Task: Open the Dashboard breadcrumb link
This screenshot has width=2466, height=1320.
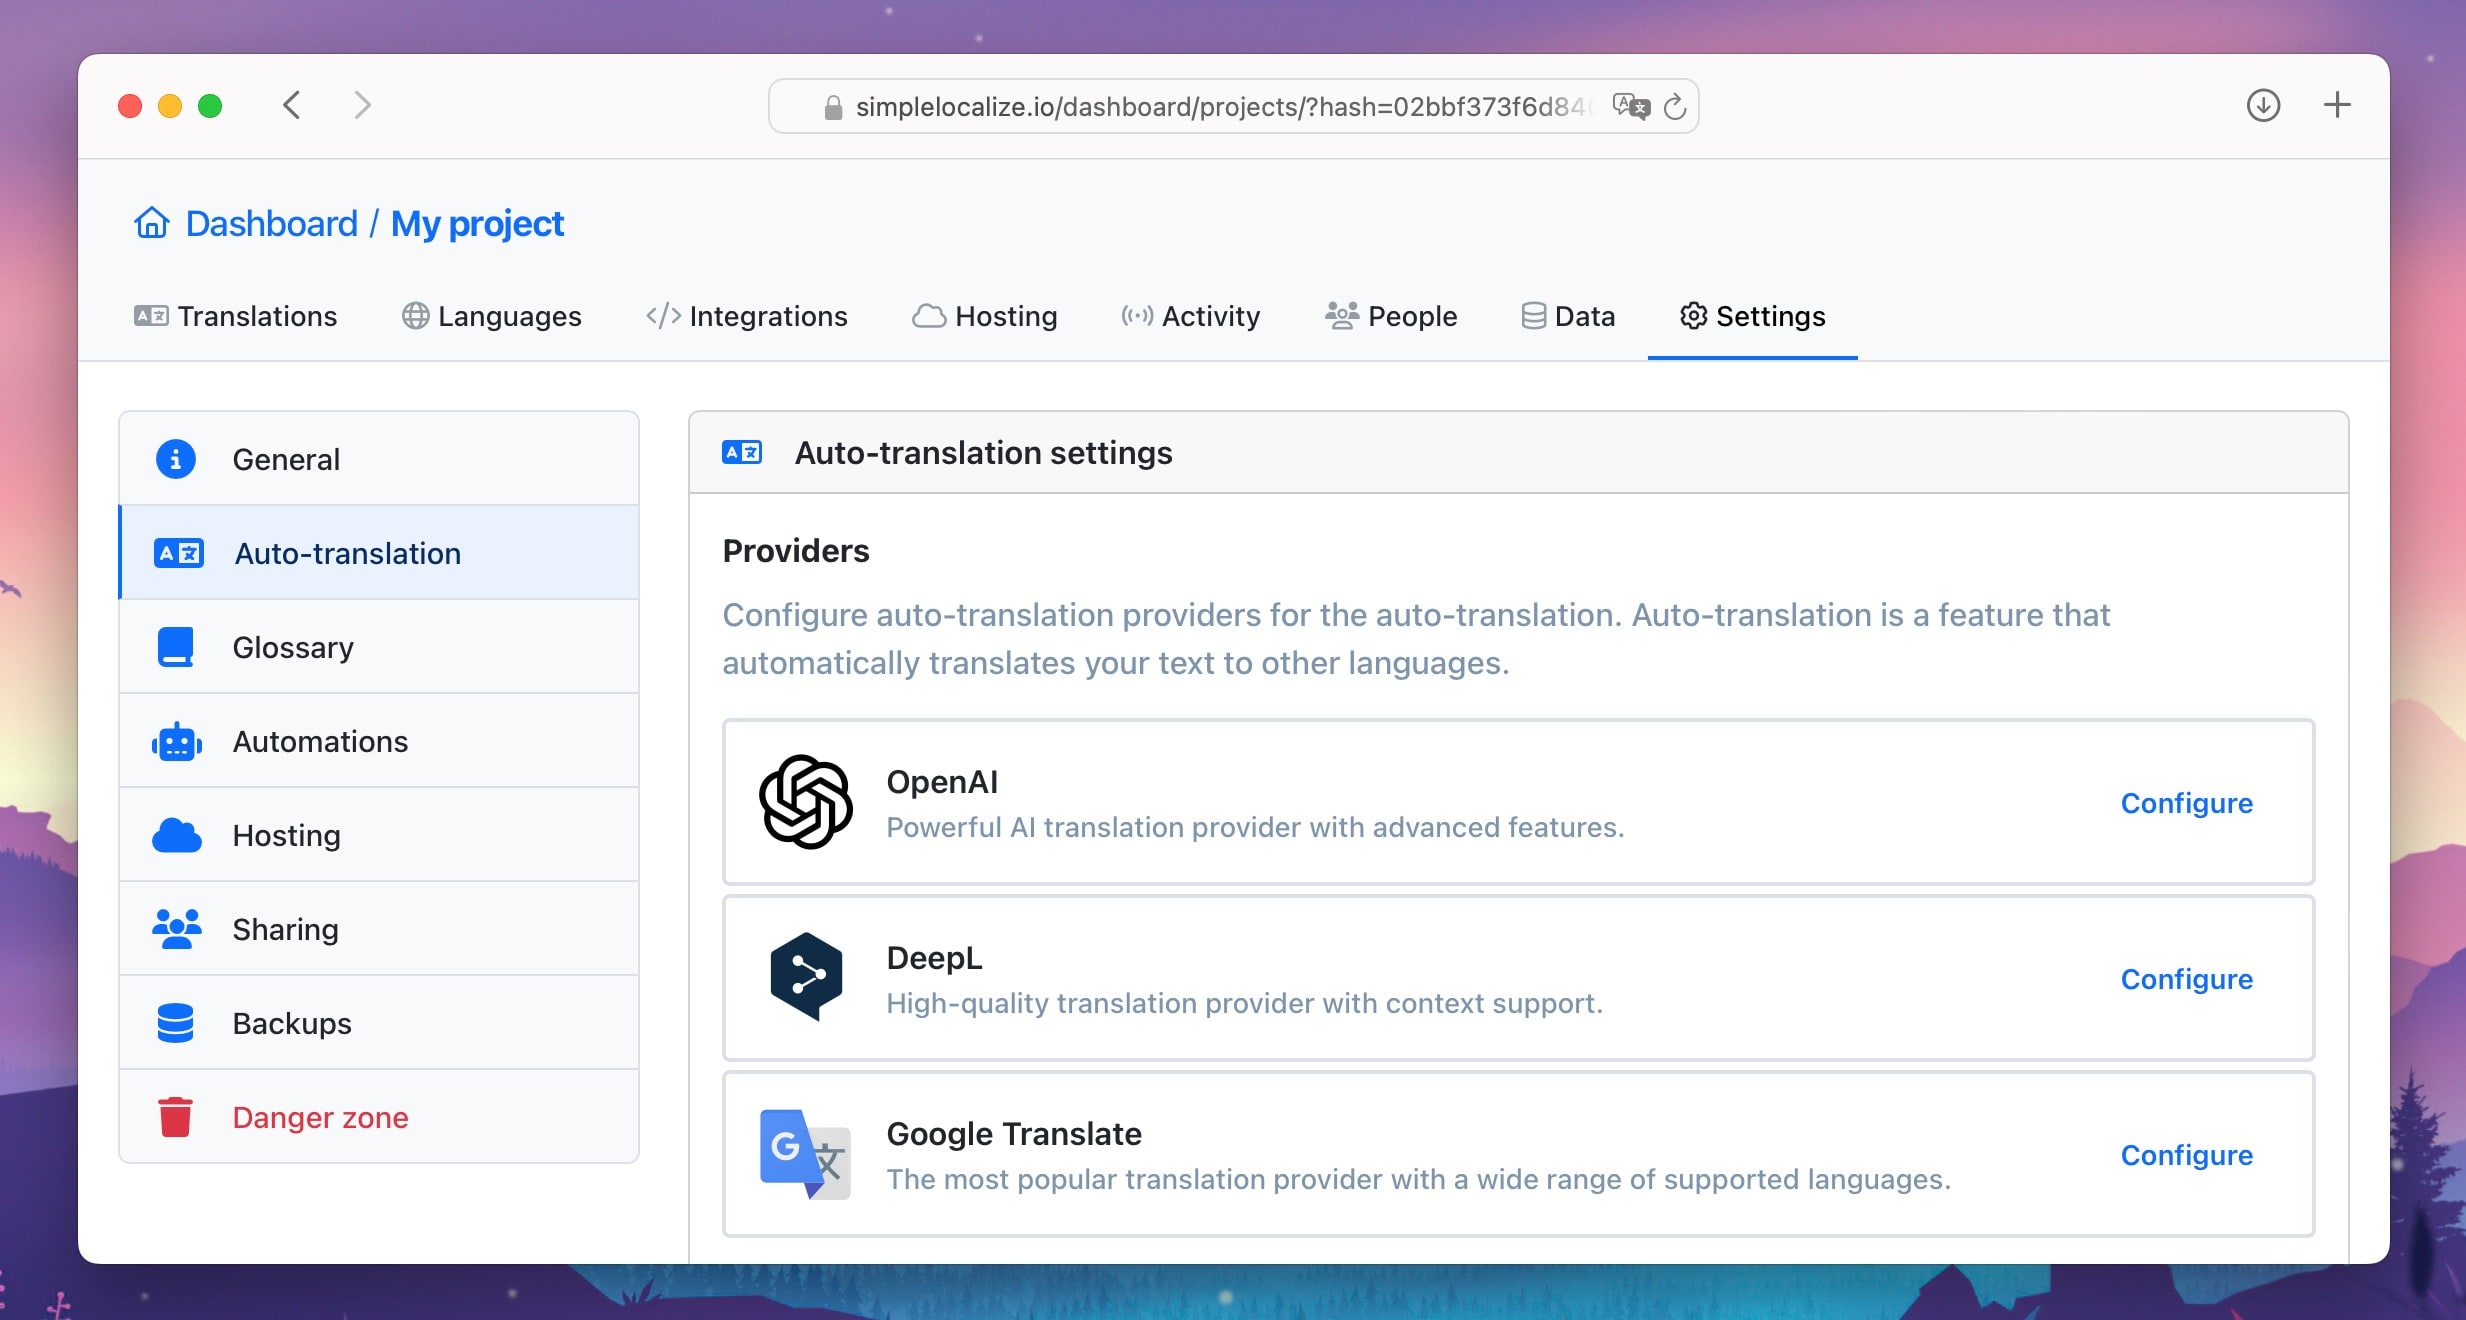Action: click(271, 223)
